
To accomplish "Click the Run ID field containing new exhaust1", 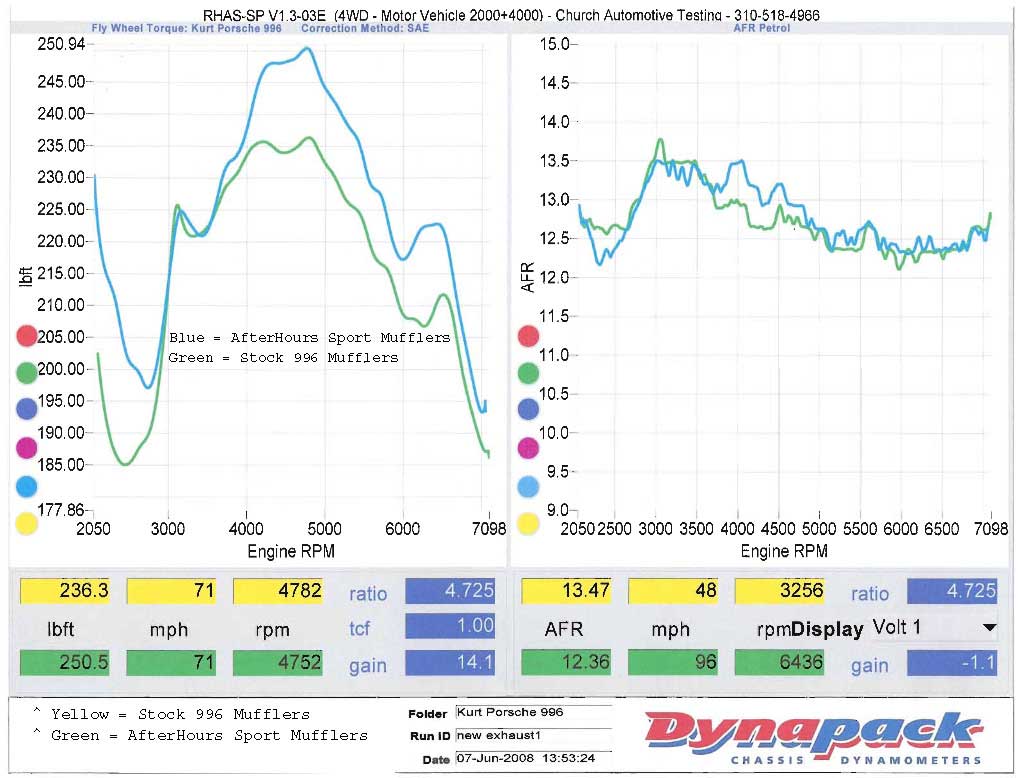I will (532, 735).
